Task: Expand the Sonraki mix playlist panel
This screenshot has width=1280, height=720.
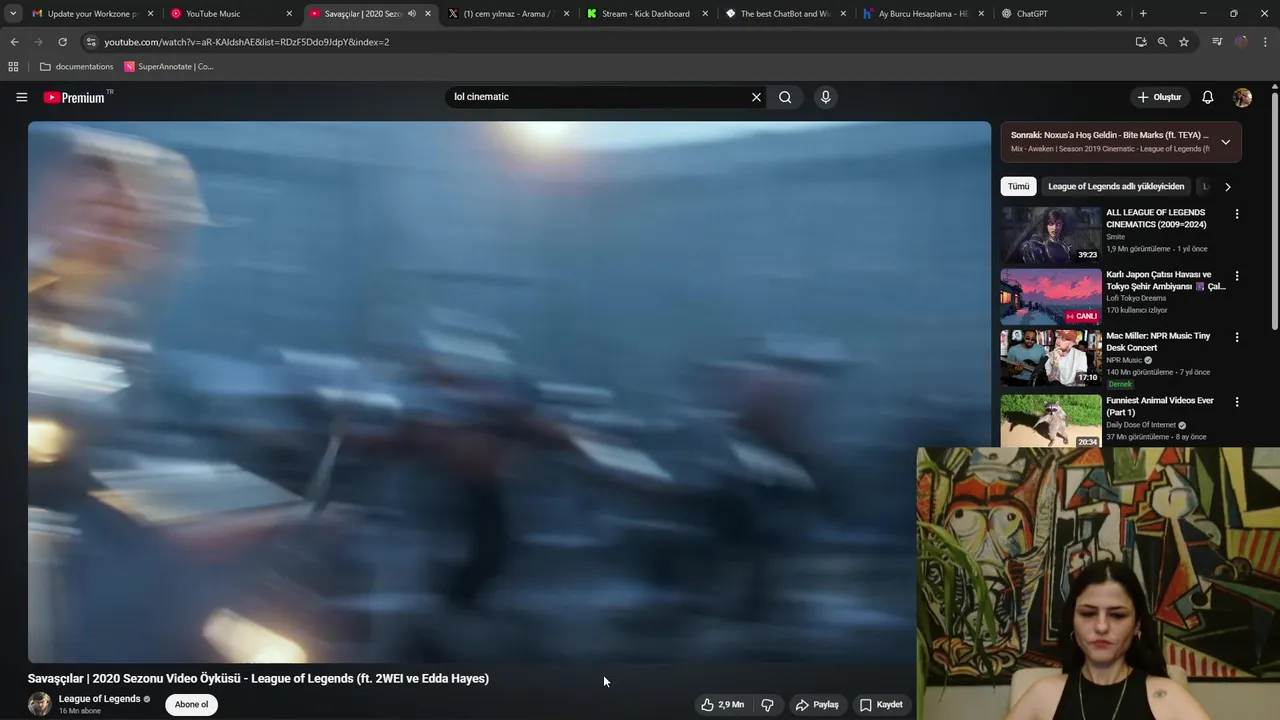Action: pyautogui.click(x=1225, y=142)
